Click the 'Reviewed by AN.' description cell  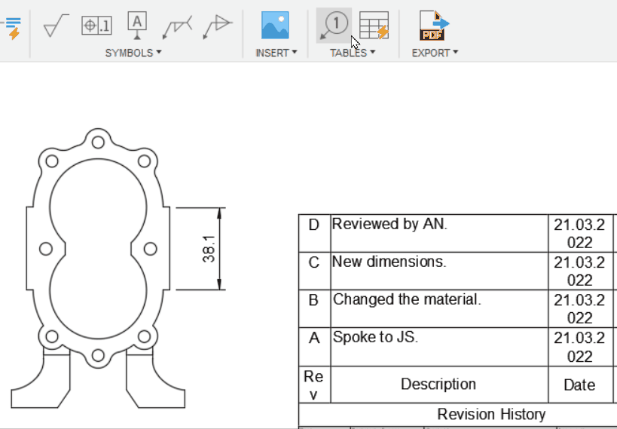(x=440, y=233)
